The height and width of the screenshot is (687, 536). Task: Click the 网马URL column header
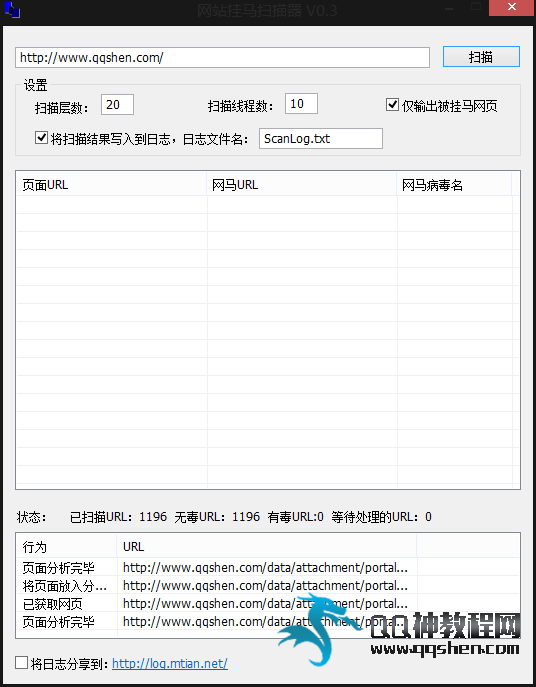tap(302, 185)
